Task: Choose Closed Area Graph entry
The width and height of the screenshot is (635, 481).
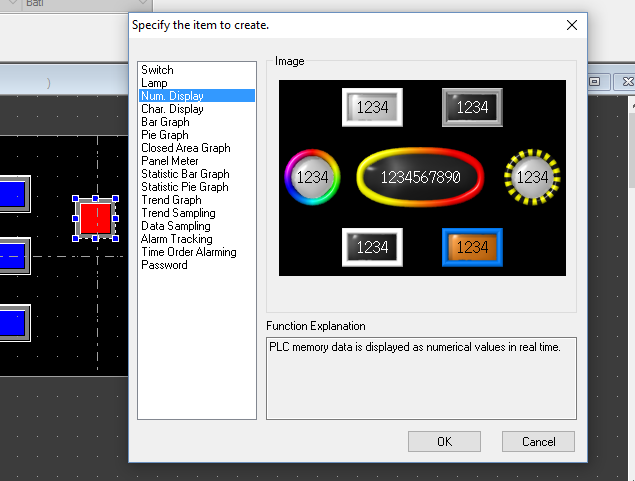Action: coord(185,148)
